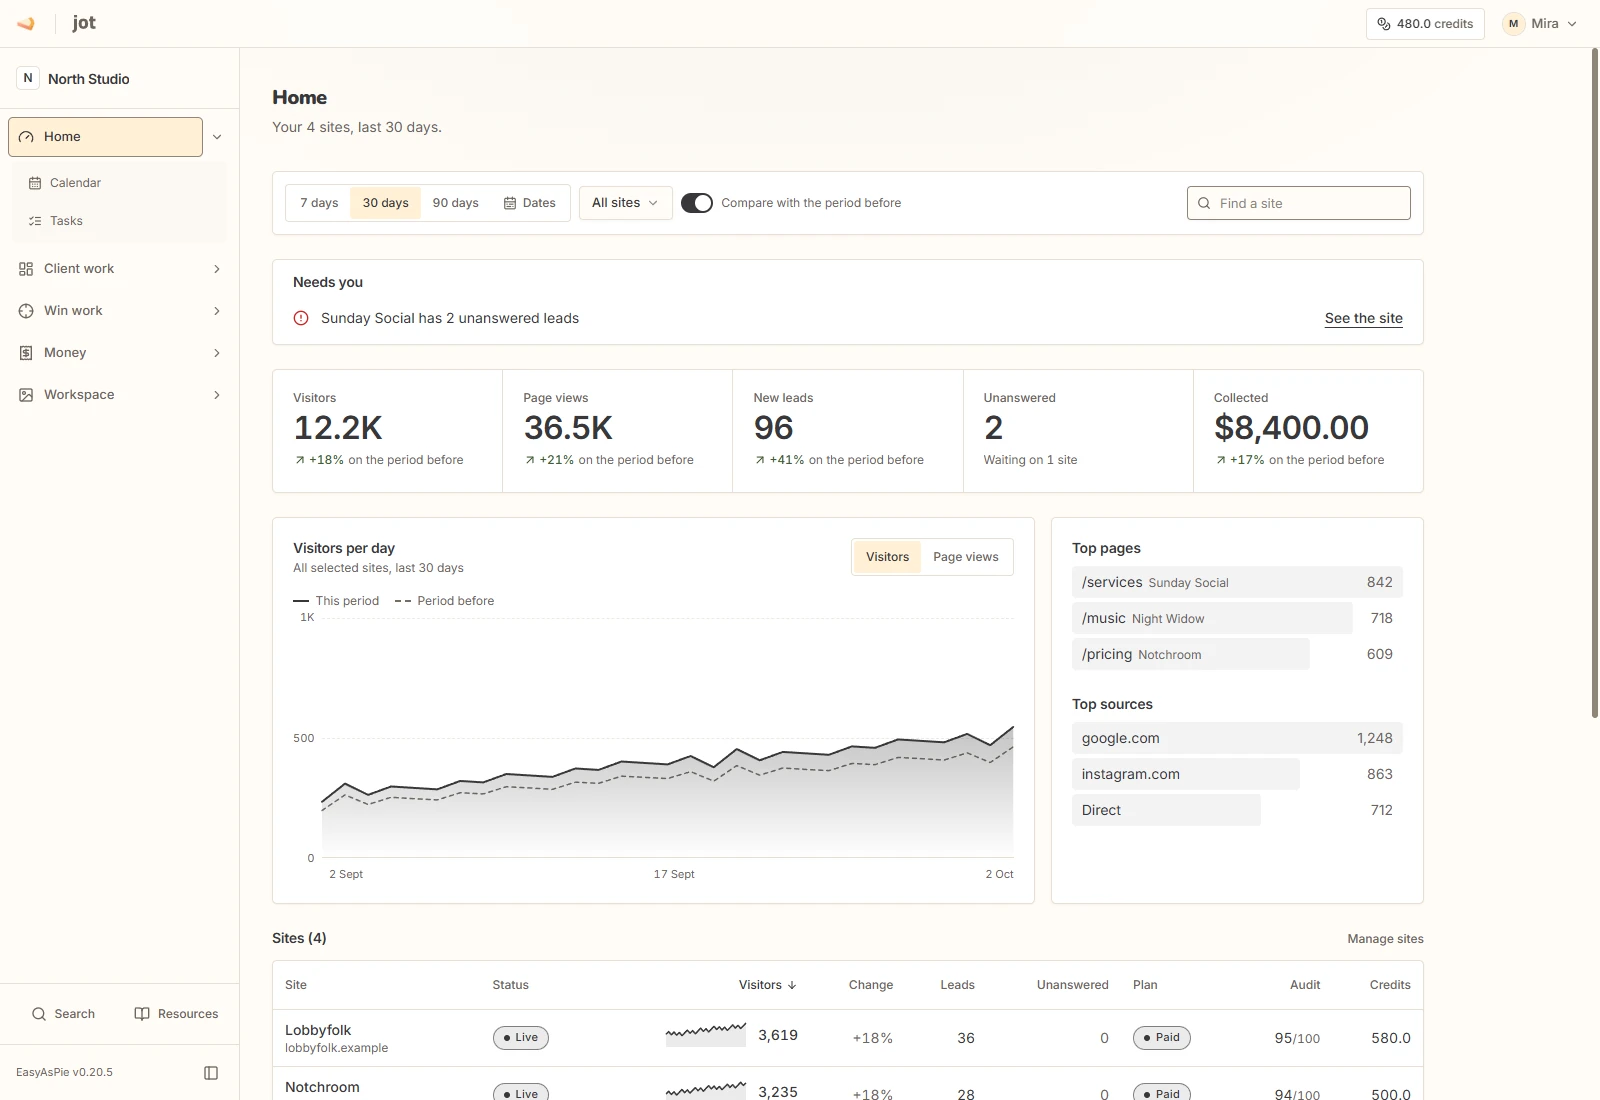Expand the Win work chevron
The height and width of the screenshot is (1100, 1600).
[x=217, y=311]
